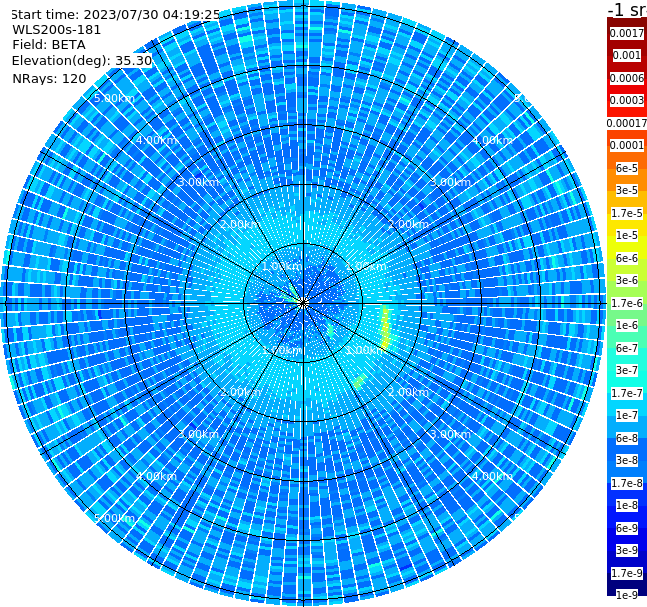The height and width of the screenshot is (607, 647).
Task: Click the northeast 3.00km ring label
Action: [450, 182]
